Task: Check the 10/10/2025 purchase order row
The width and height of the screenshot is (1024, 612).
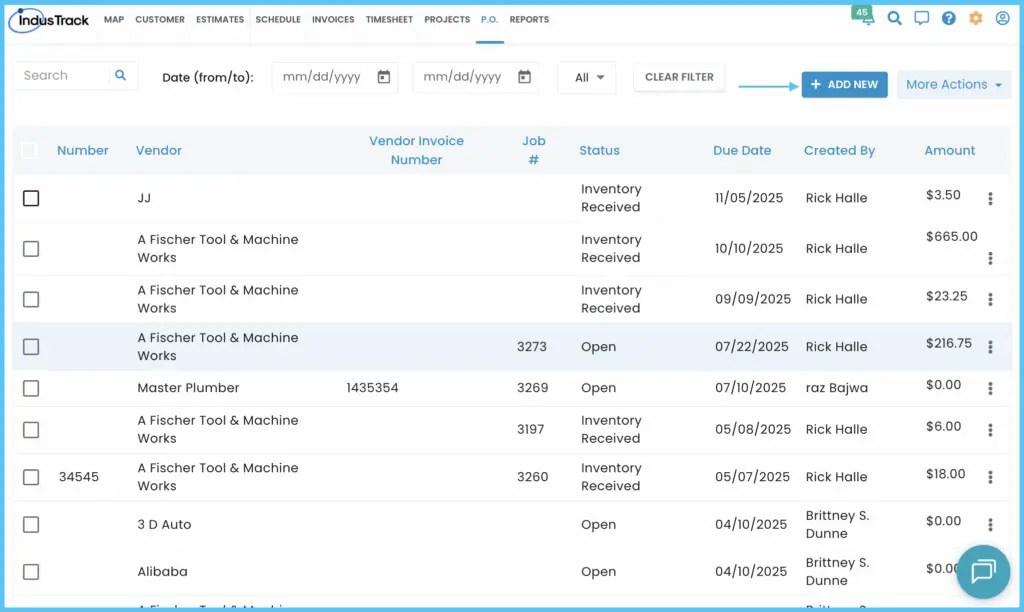Action: [31, 249]
